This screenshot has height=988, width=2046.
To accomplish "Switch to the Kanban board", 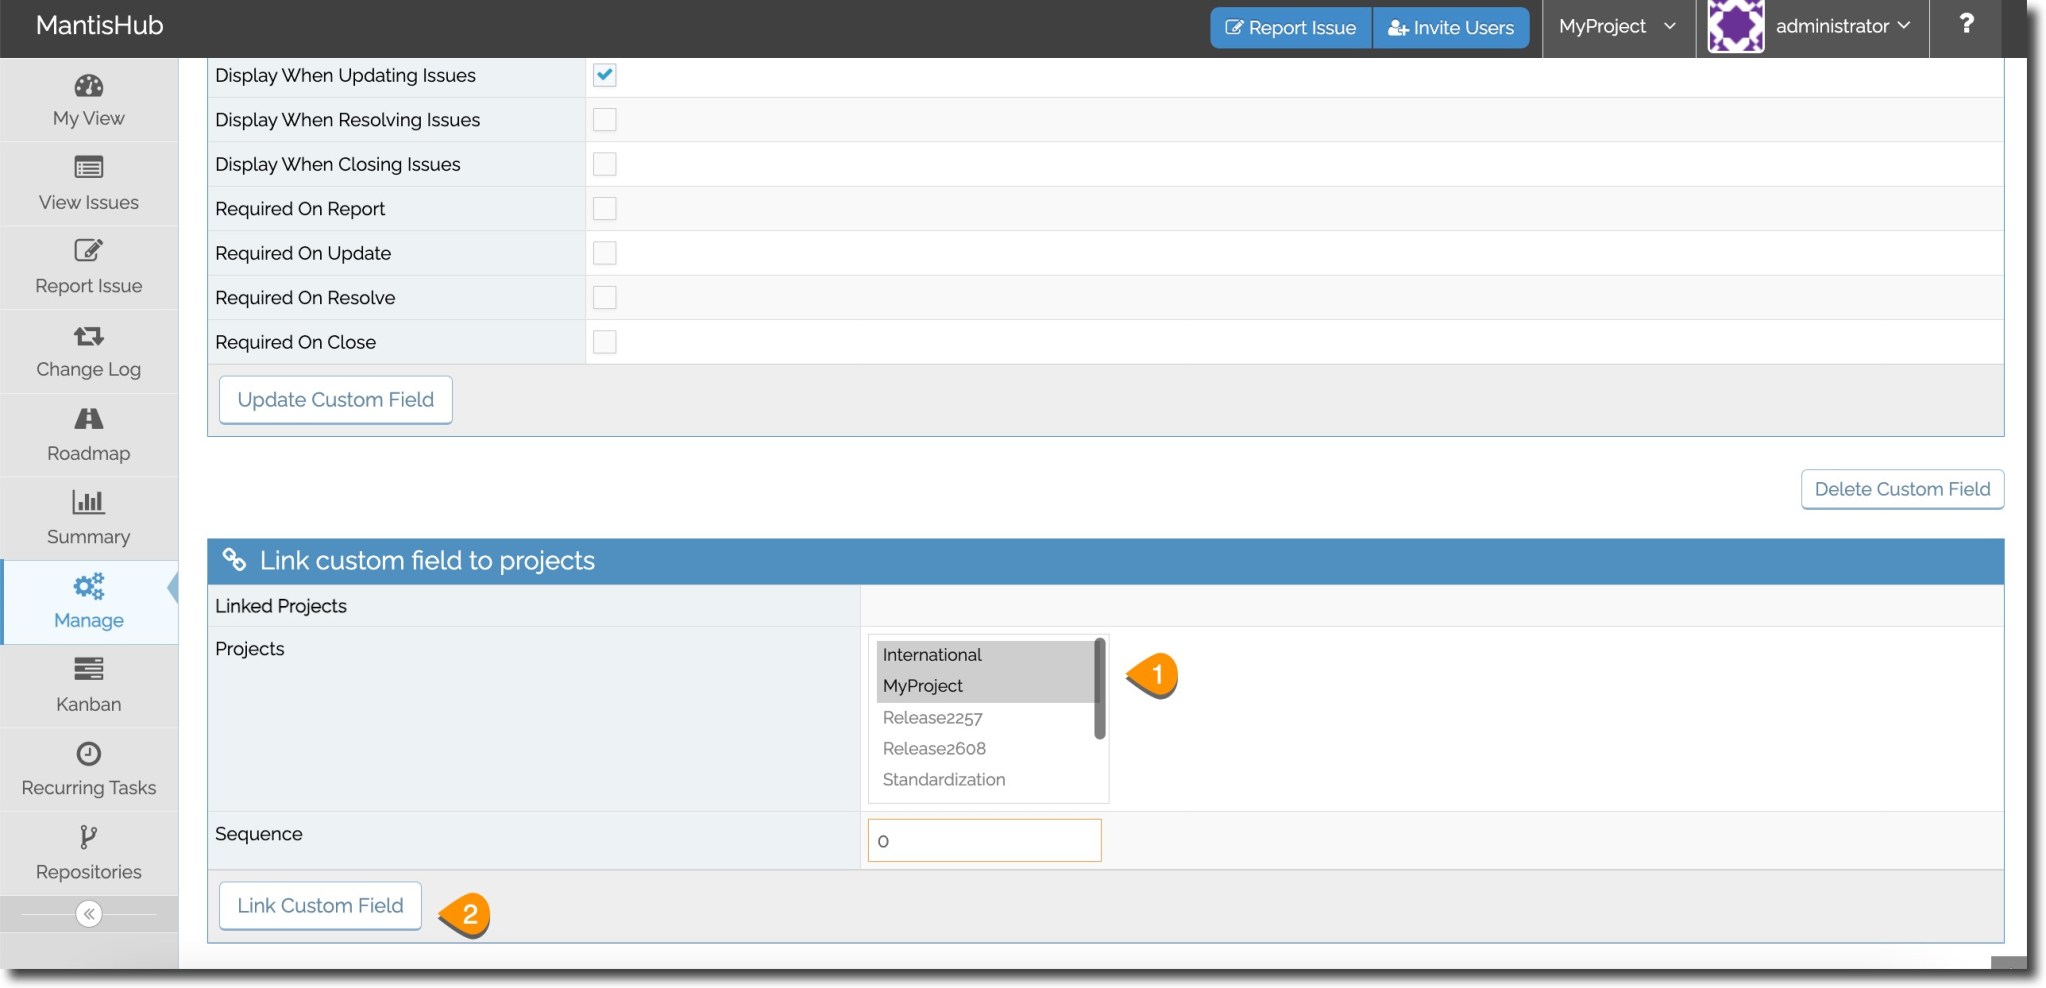I will [88, 686].
